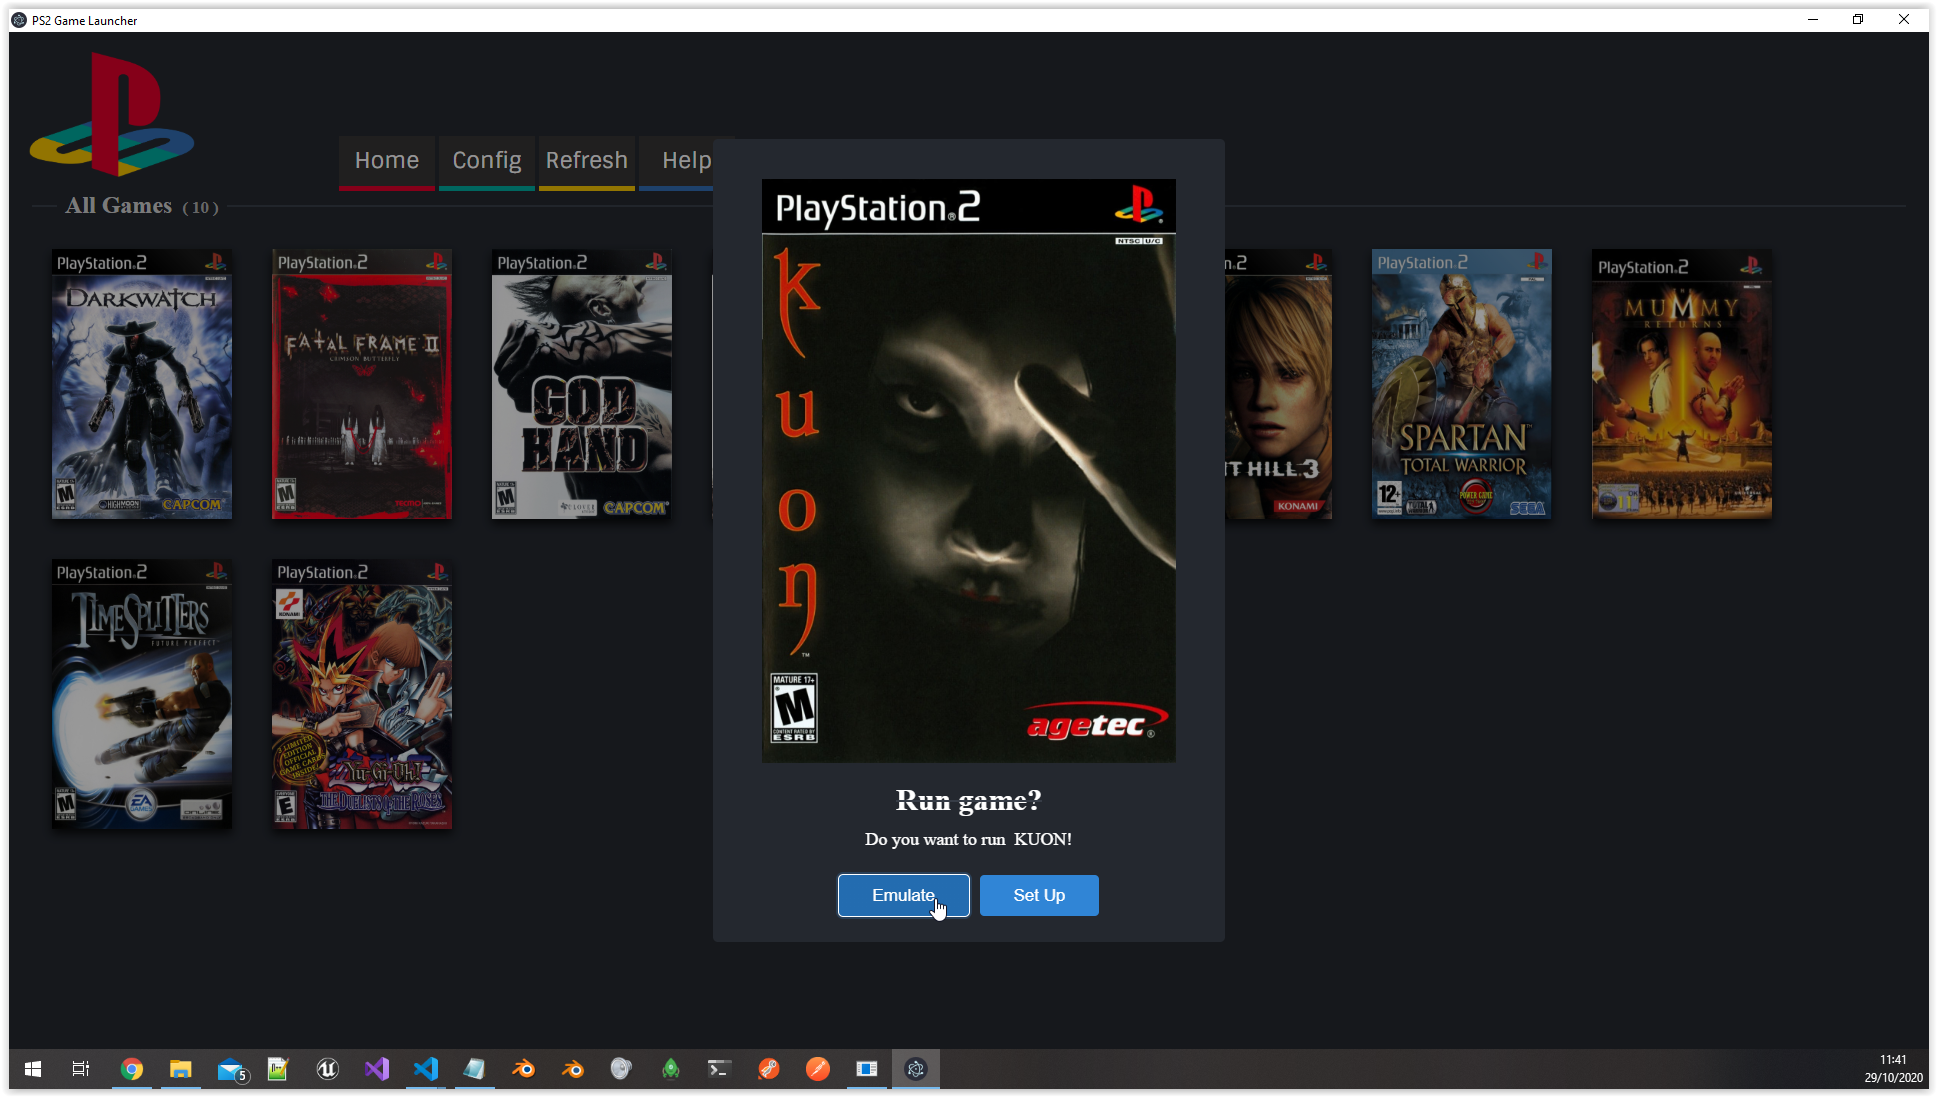Viewport: 1937px width, 1097px height.
Task: Open The Mummy Returns game cover
Action: [1682, 384]
